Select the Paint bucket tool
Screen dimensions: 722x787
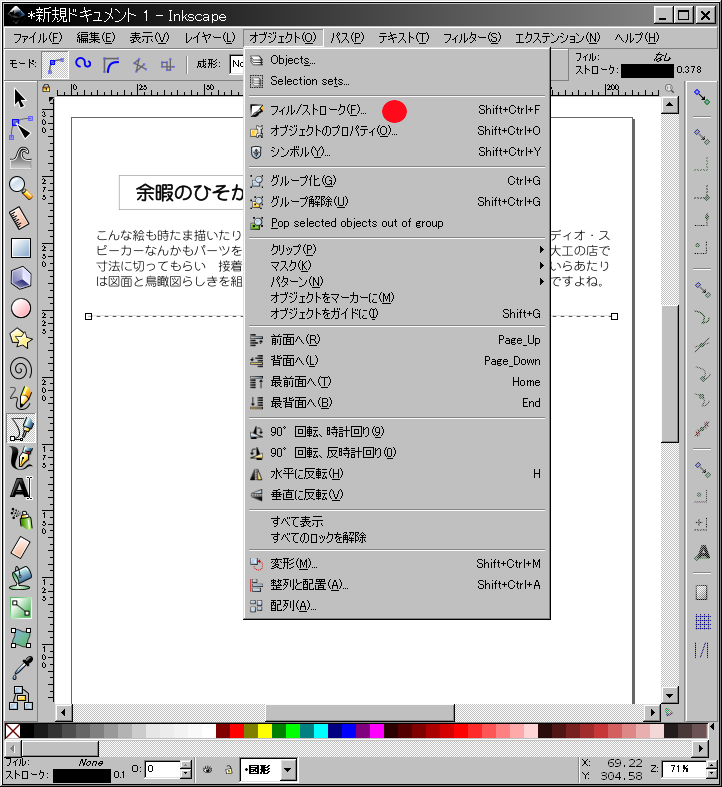[x=20, y=577]
